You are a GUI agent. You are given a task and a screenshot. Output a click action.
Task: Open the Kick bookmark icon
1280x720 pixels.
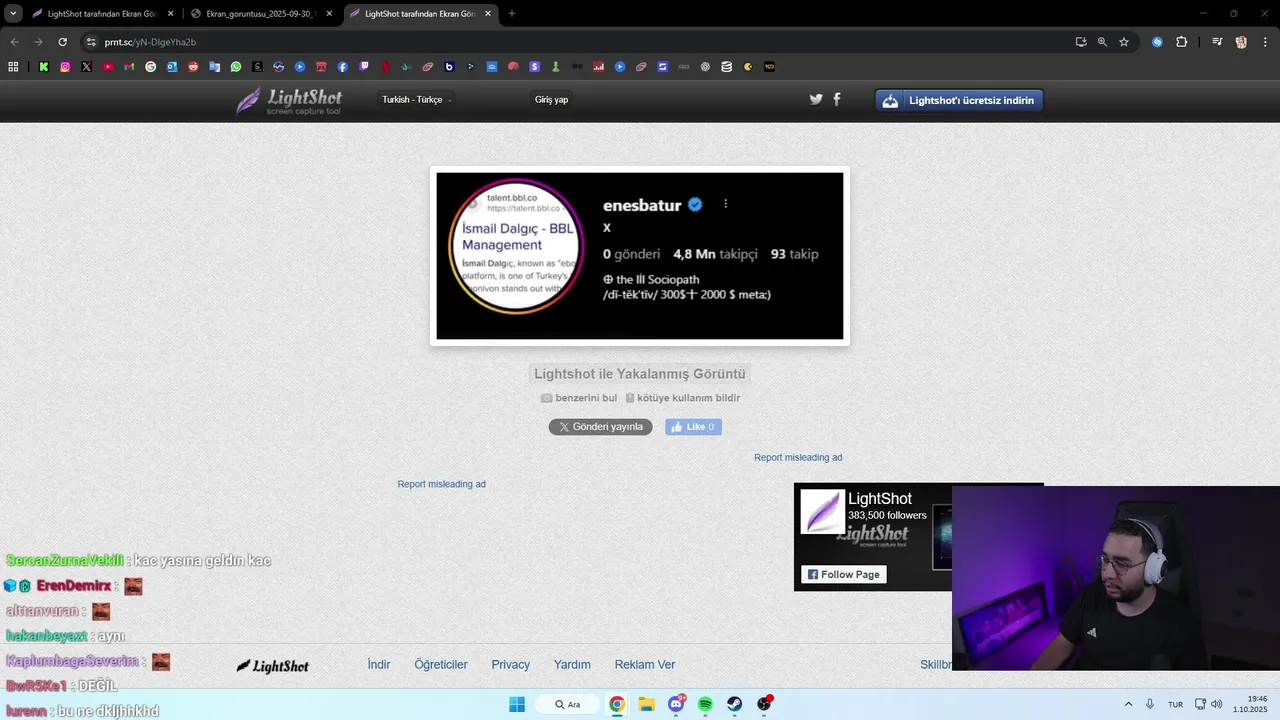tap(44, 67)
